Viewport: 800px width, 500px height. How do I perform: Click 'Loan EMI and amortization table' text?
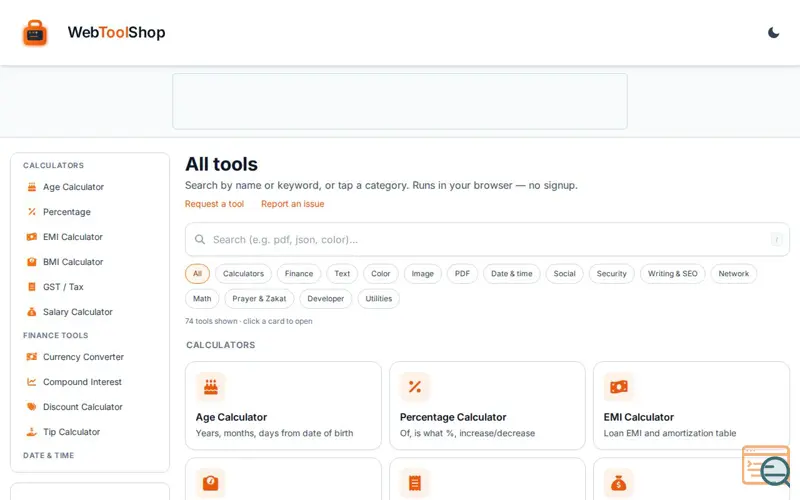(x=670, y=433)
